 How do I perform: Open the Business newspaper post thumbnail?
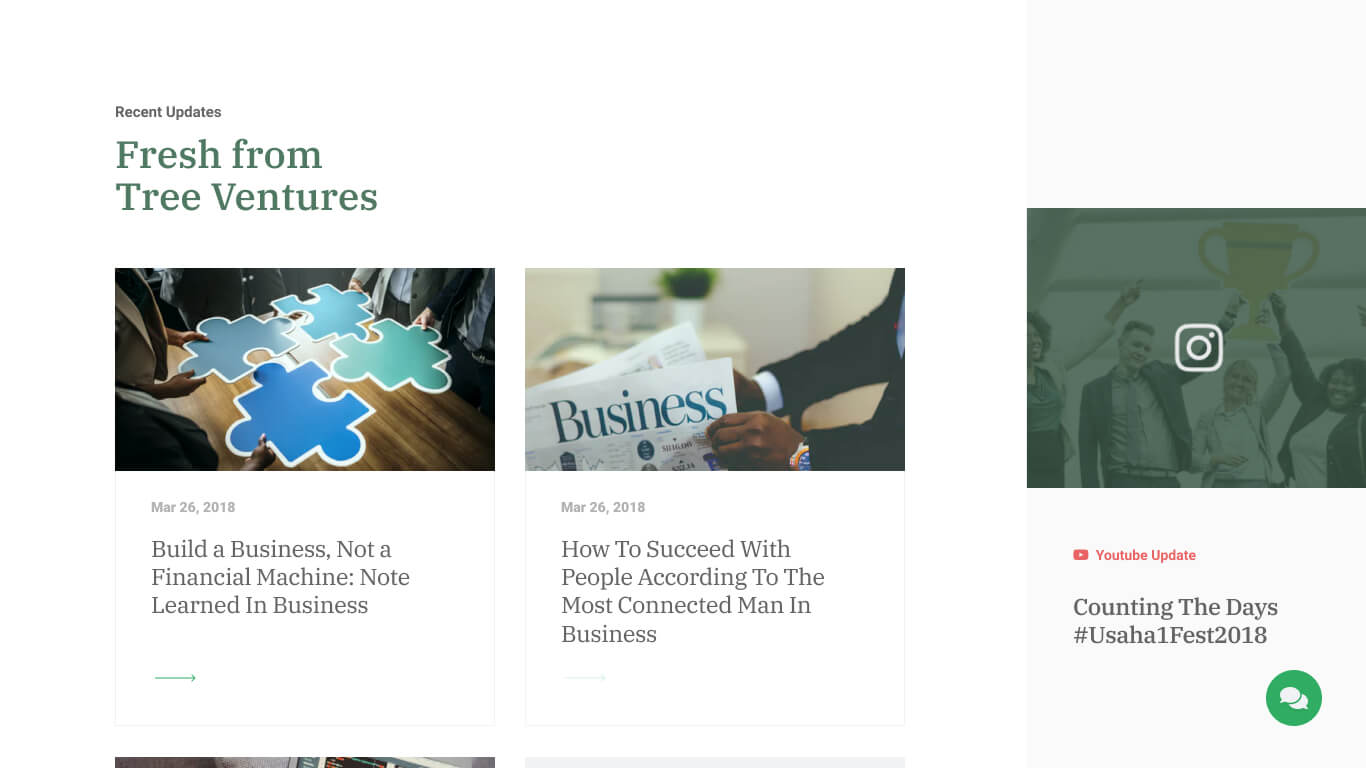pos(714,369)
